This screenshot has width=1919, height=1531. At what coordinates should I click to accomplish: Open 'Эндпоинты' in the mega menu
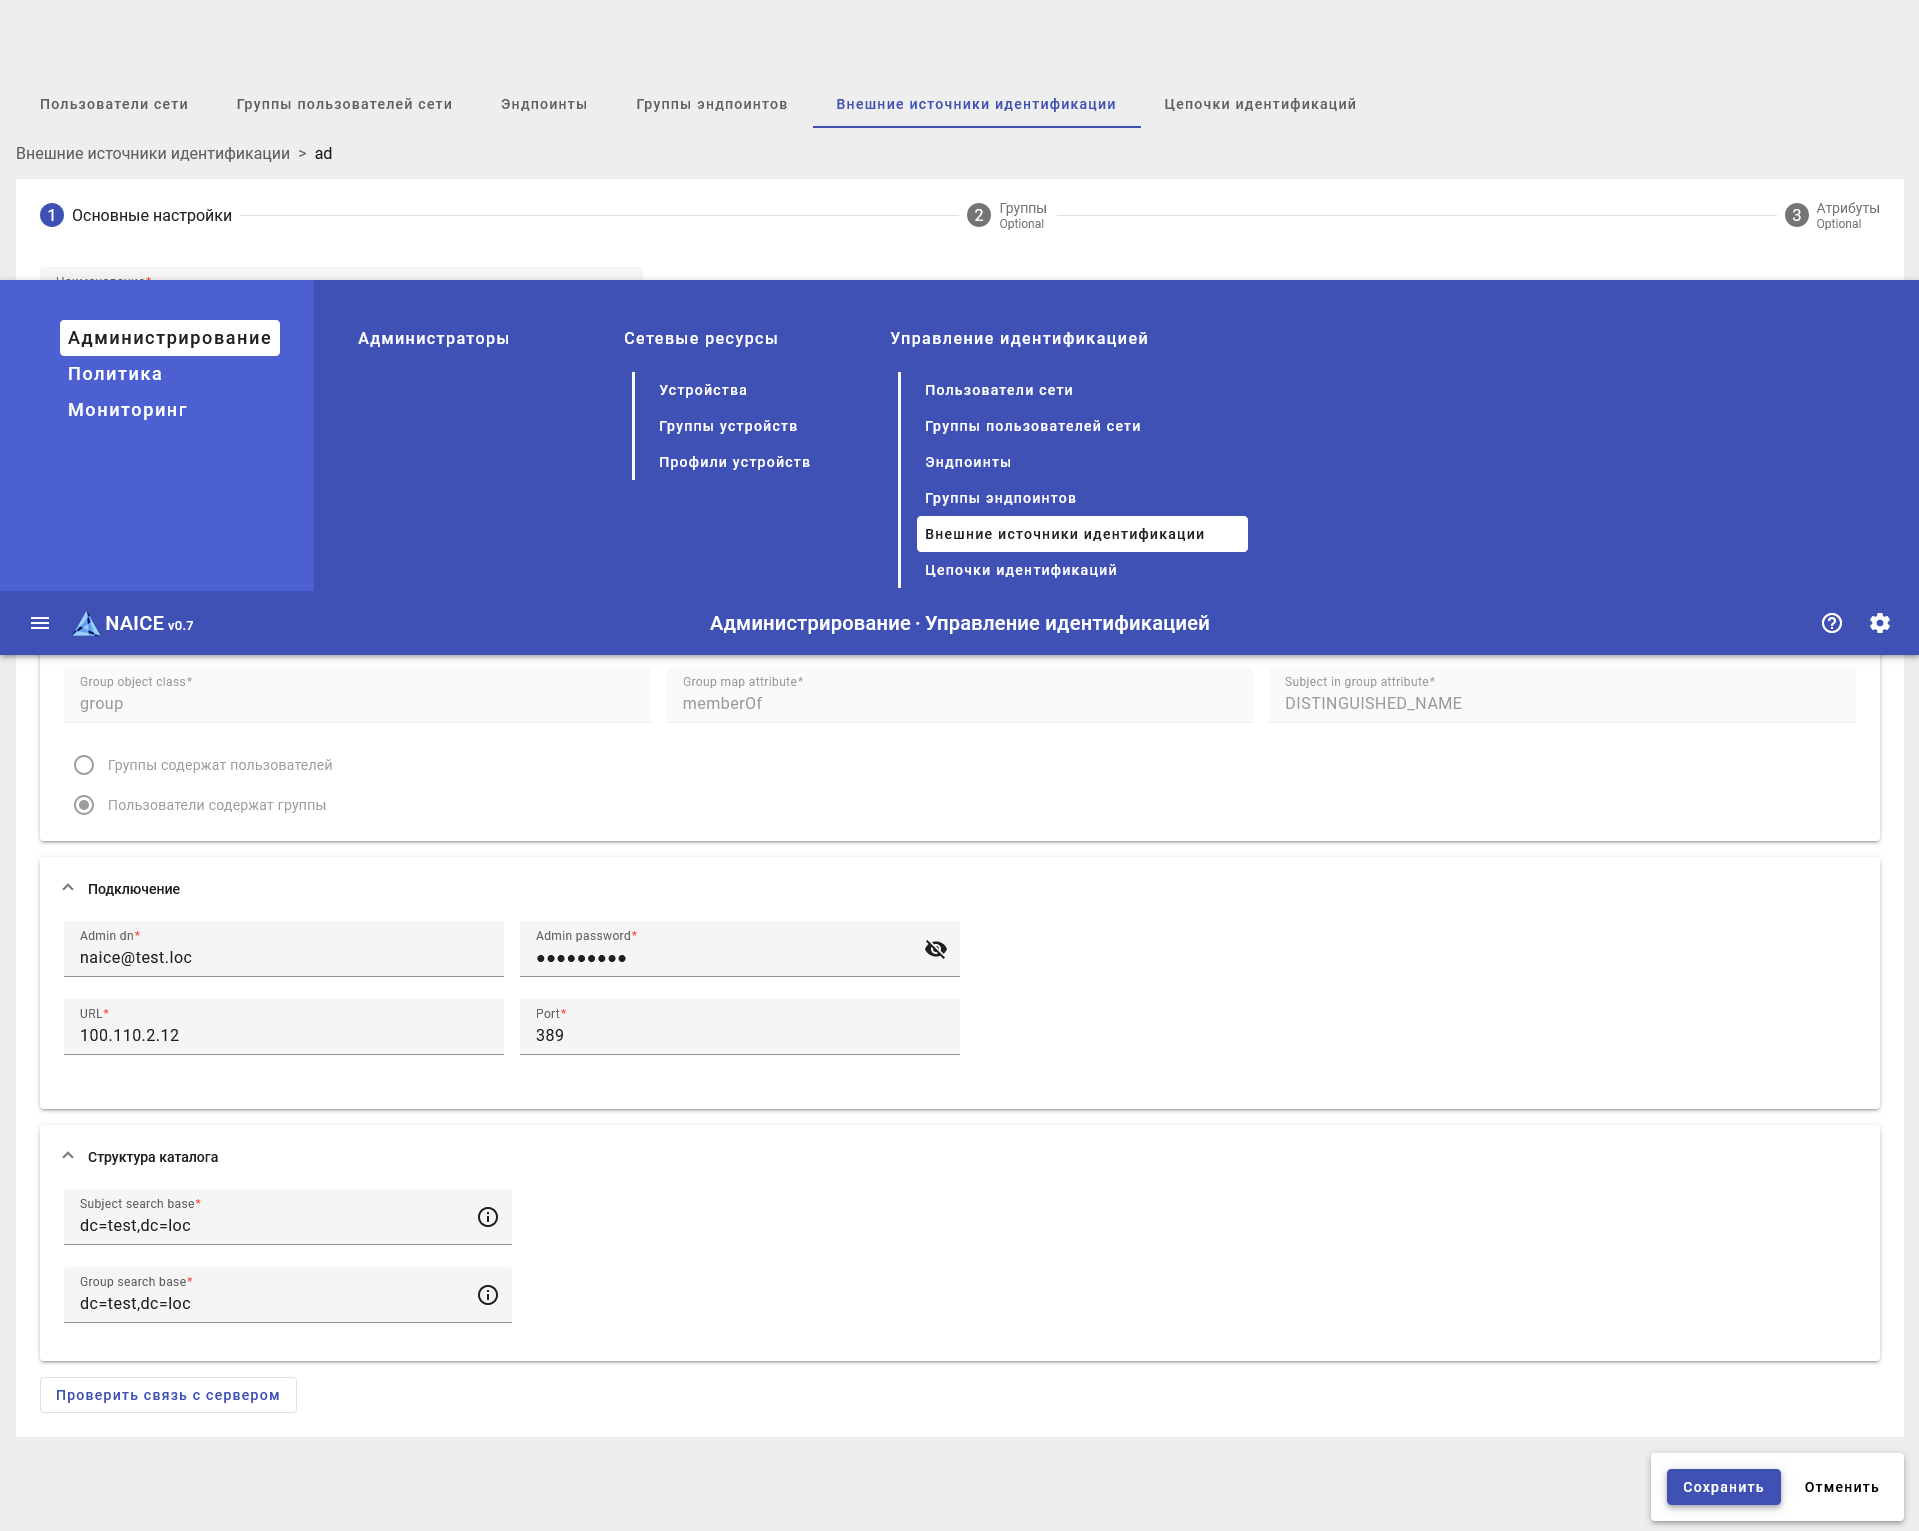pyautogui.click(x=968, y=462)
